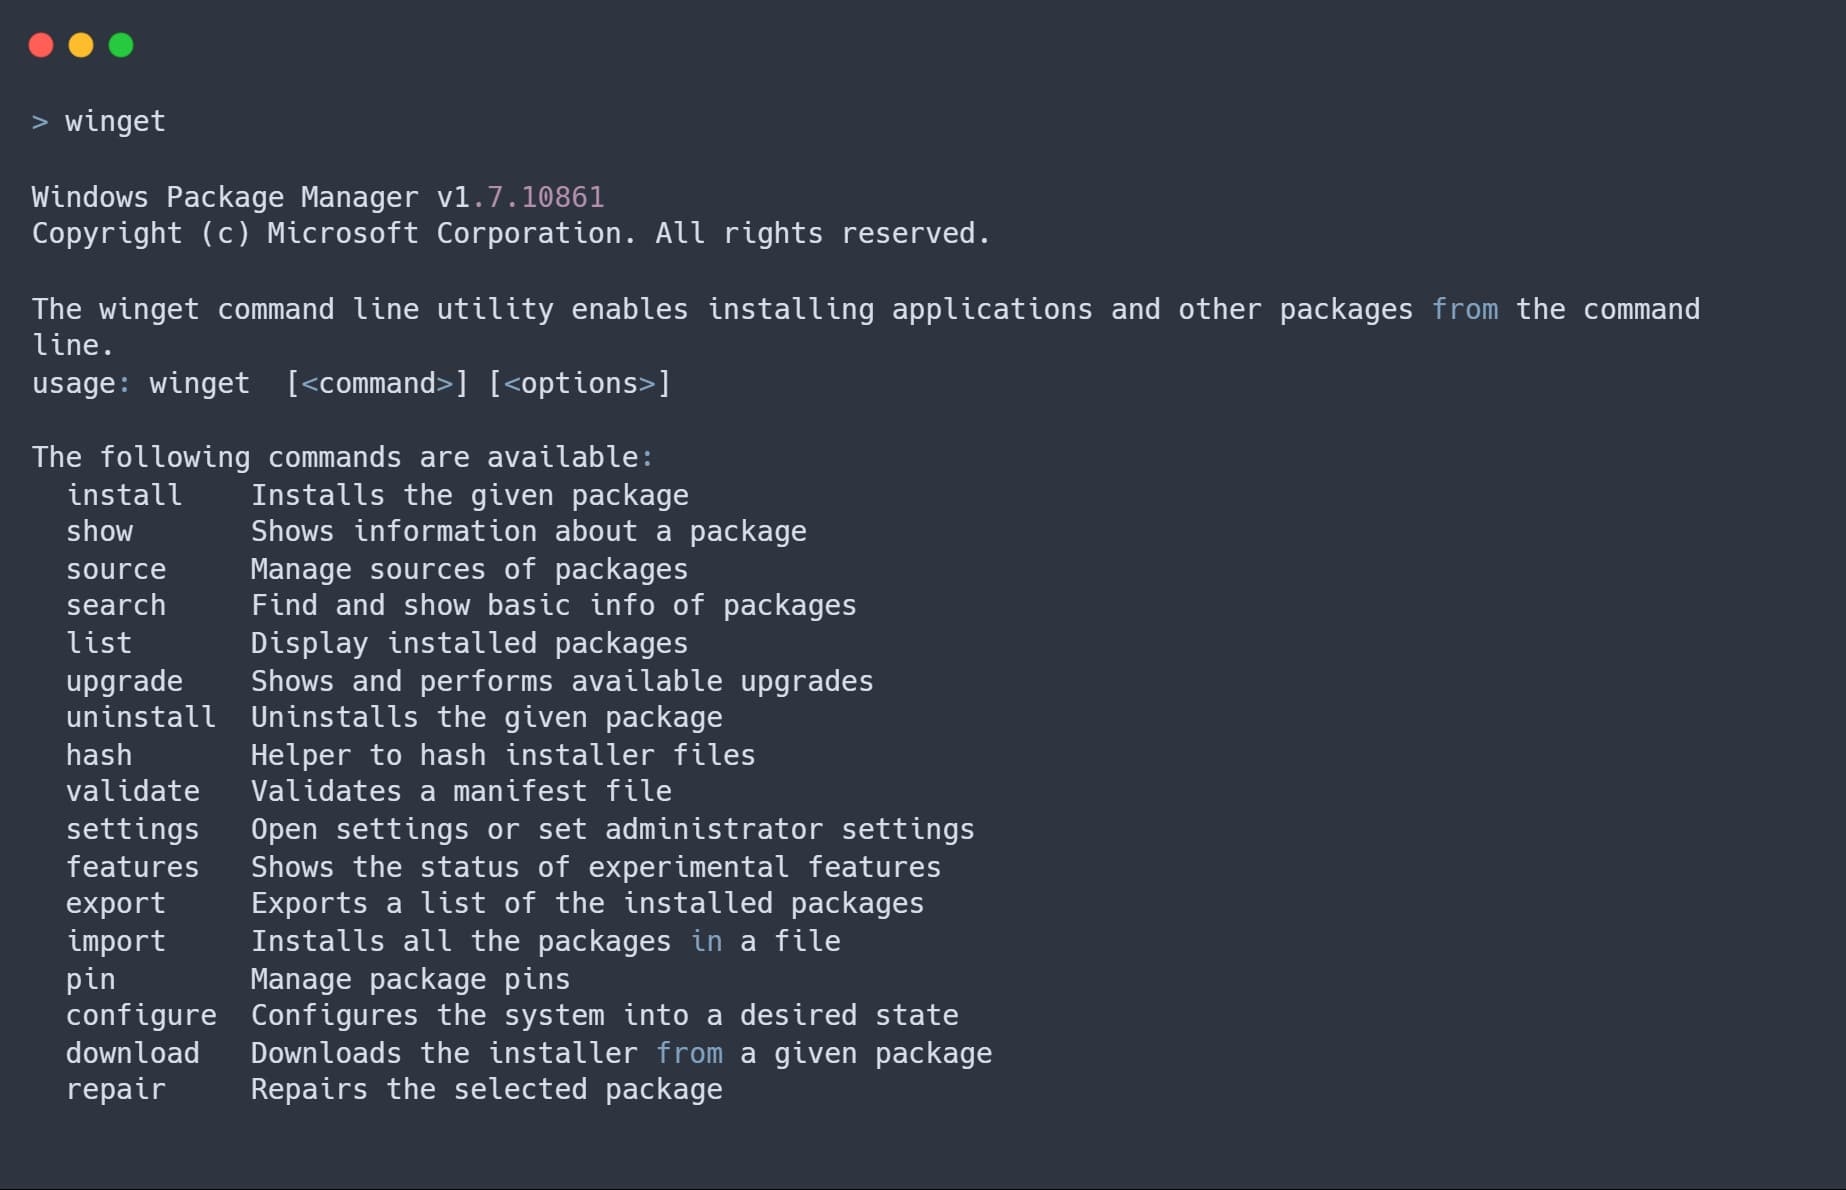Click the repair command name

point(116,1091)
